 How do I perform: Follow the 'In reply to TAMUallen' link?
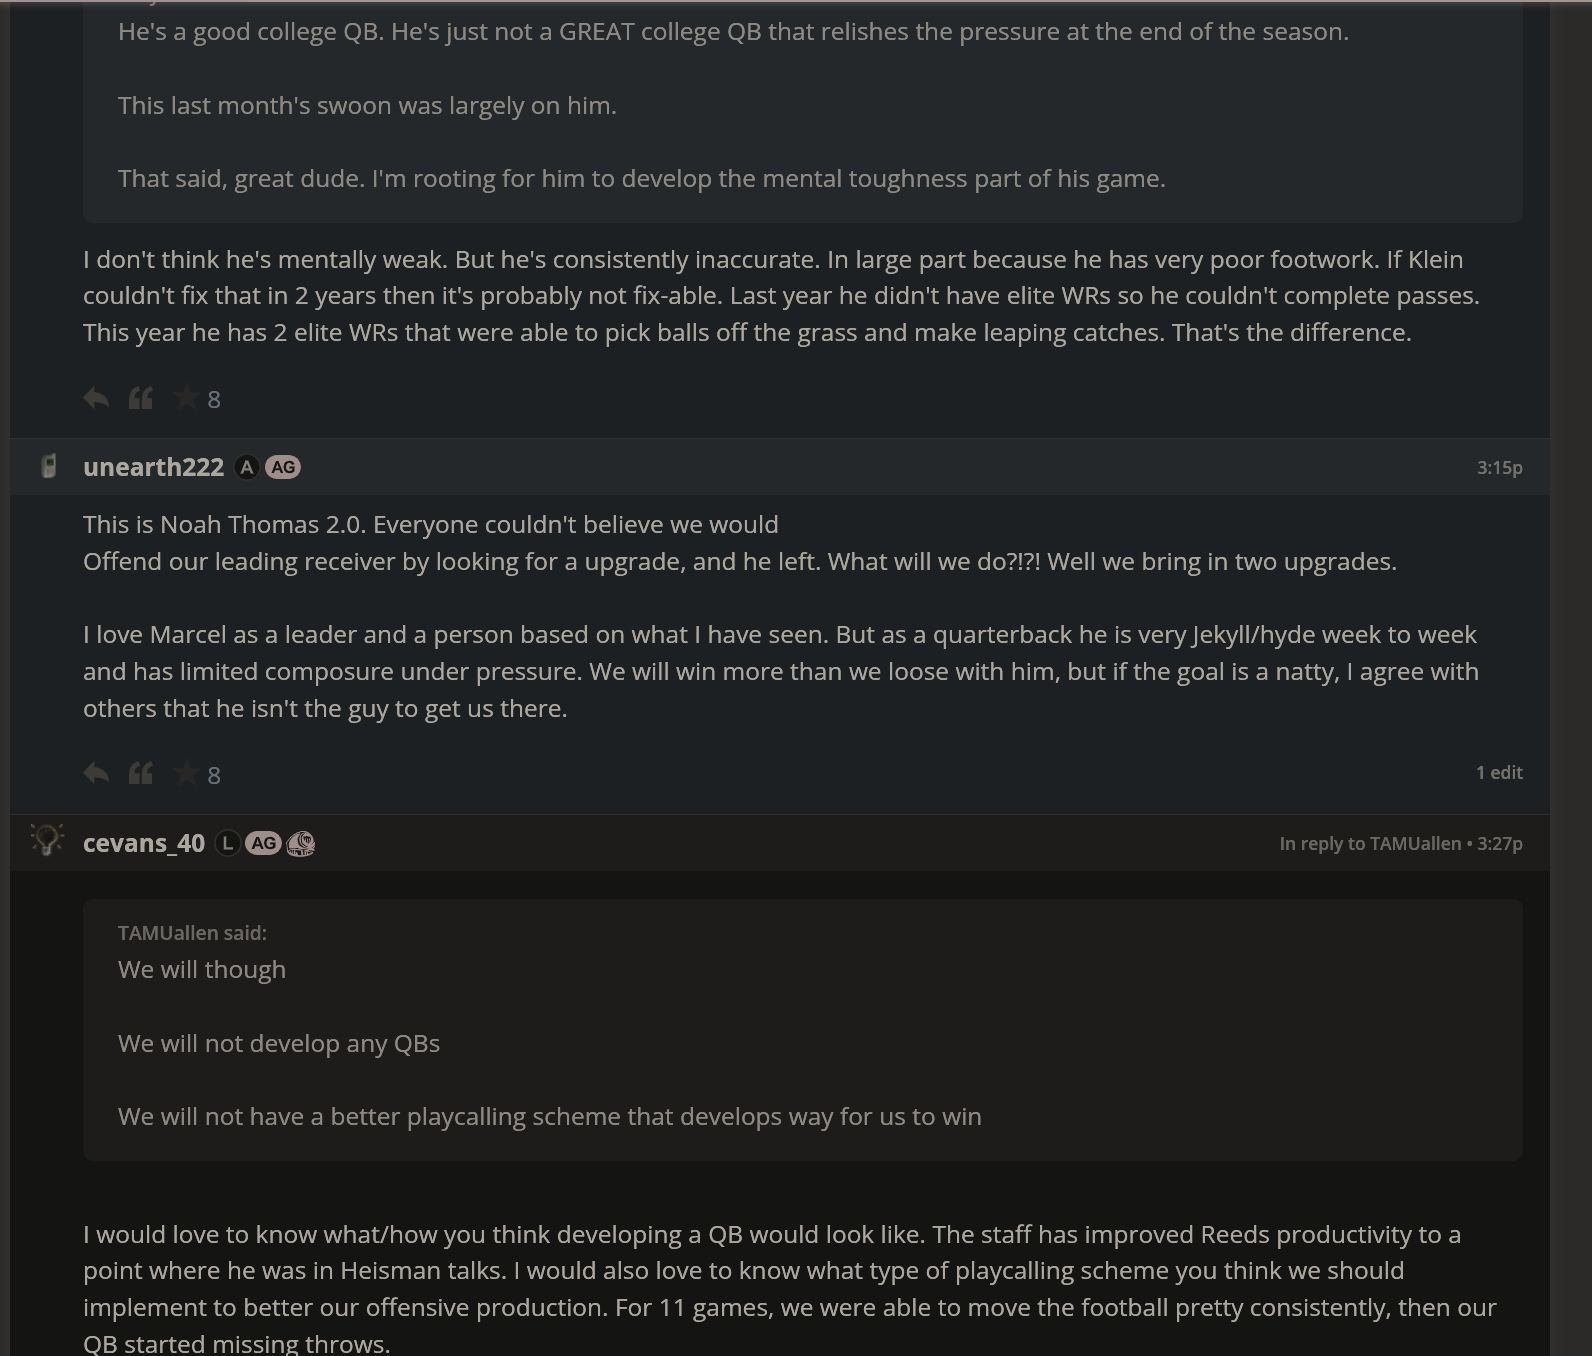point(1369,843)
